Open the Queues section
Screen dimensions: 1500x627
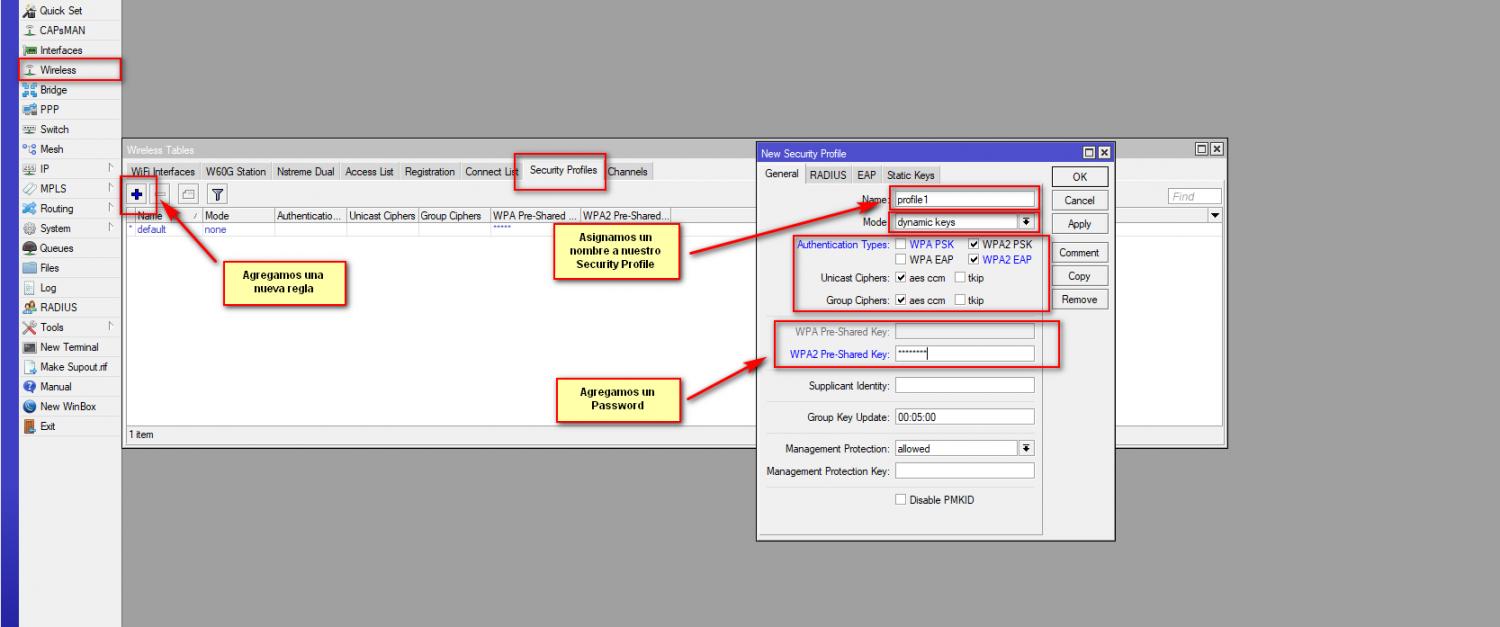pos(57,248)
